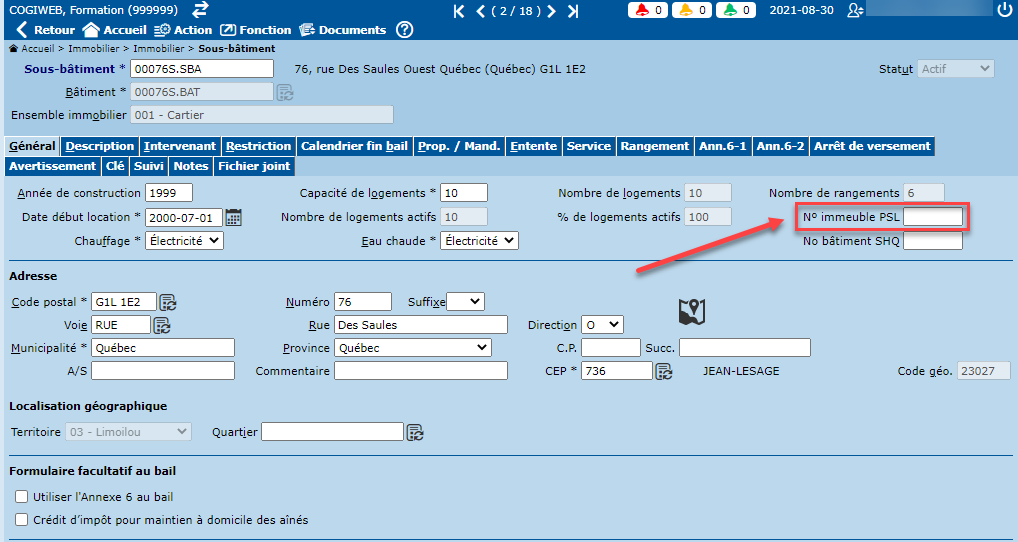The width and height of the screenshot is (1018, 542).
Task: Go to the last record arrow
Action: [x=573, y=11]
